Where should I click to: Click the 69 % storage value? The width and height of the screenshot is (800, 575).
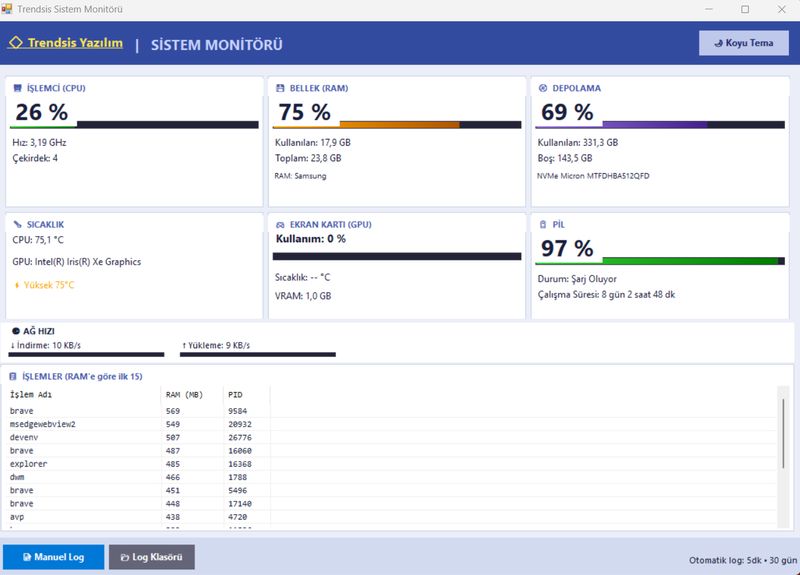[x=567, y=112]
